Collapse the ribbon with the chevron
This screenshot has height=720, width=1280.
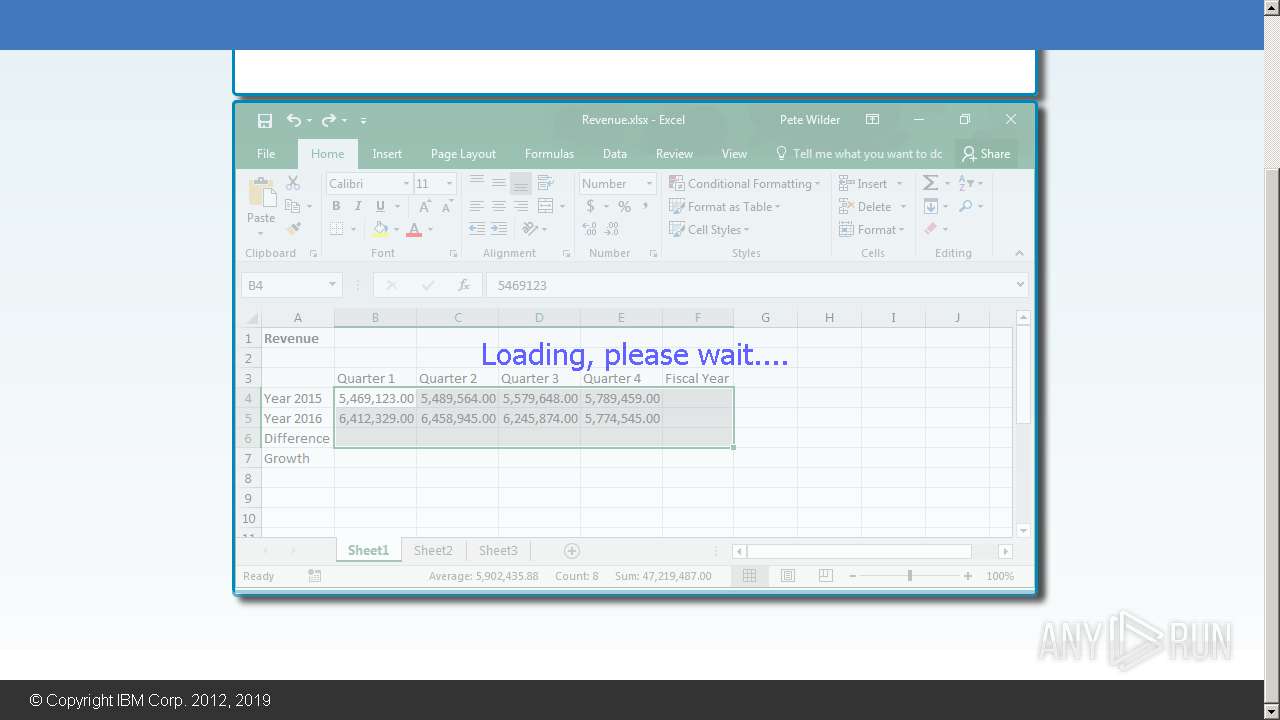pos(1019,253)
